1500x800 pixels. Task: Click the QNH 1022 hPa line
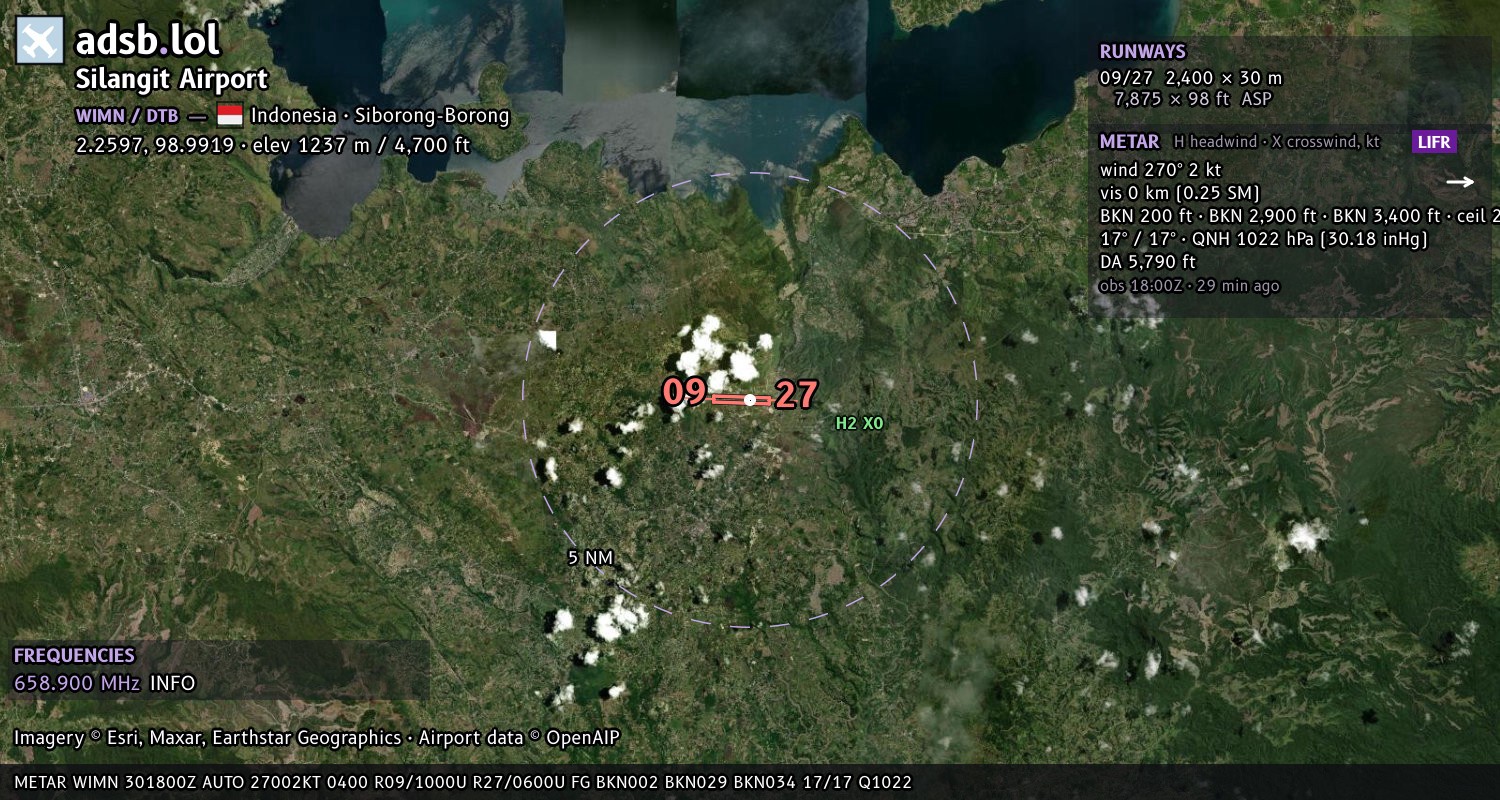[1264, 239]
